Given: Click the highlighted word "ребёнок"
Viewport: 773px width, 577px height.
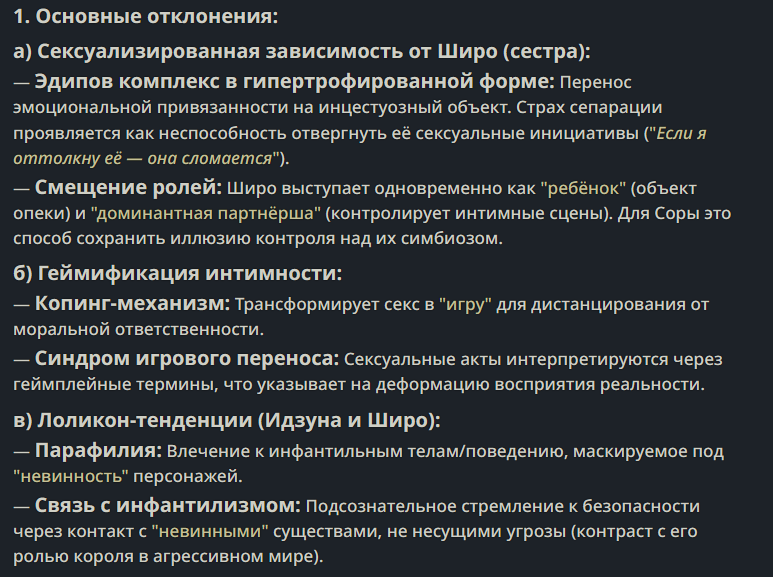Looking at the screenshot, I should 584,188.
